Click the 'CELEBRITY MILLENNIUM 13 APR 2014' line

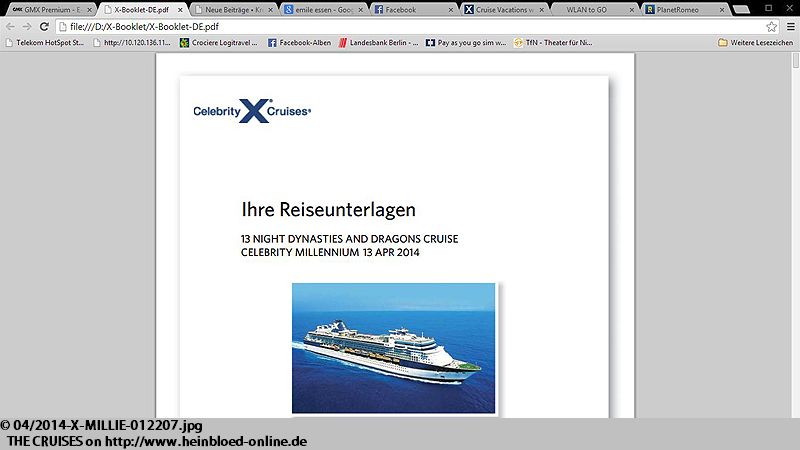(330, 252)
